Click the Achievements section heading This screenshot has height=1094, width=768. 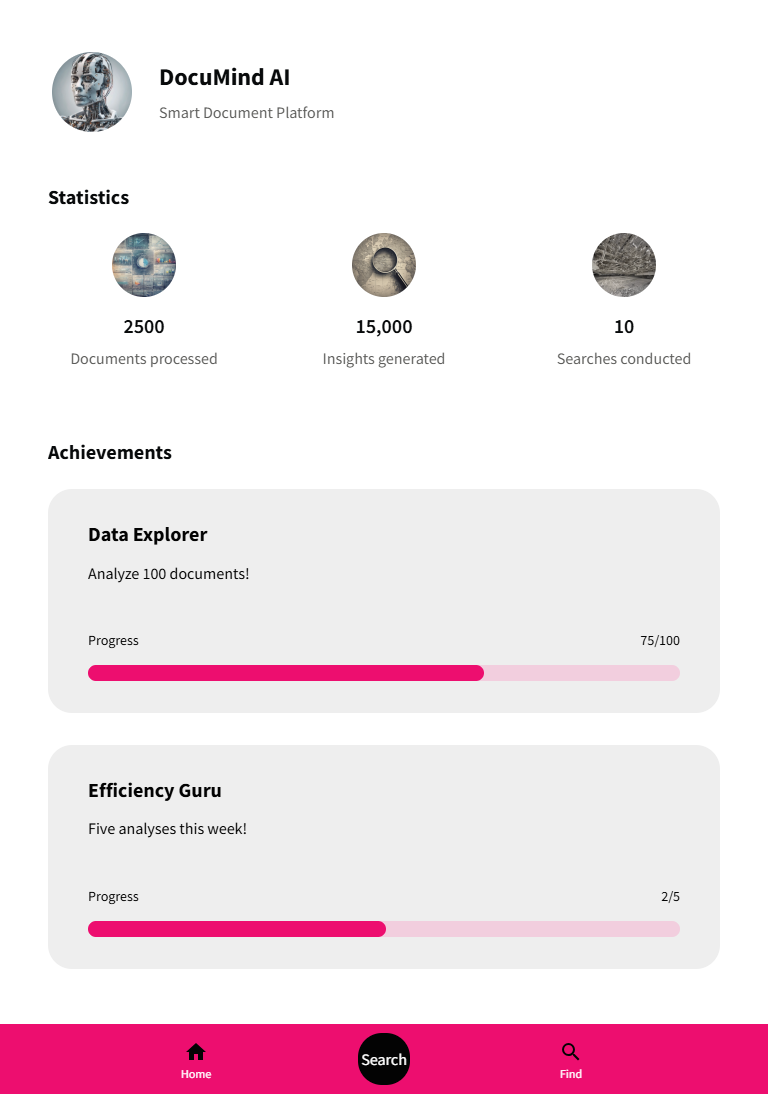[110, 453]
